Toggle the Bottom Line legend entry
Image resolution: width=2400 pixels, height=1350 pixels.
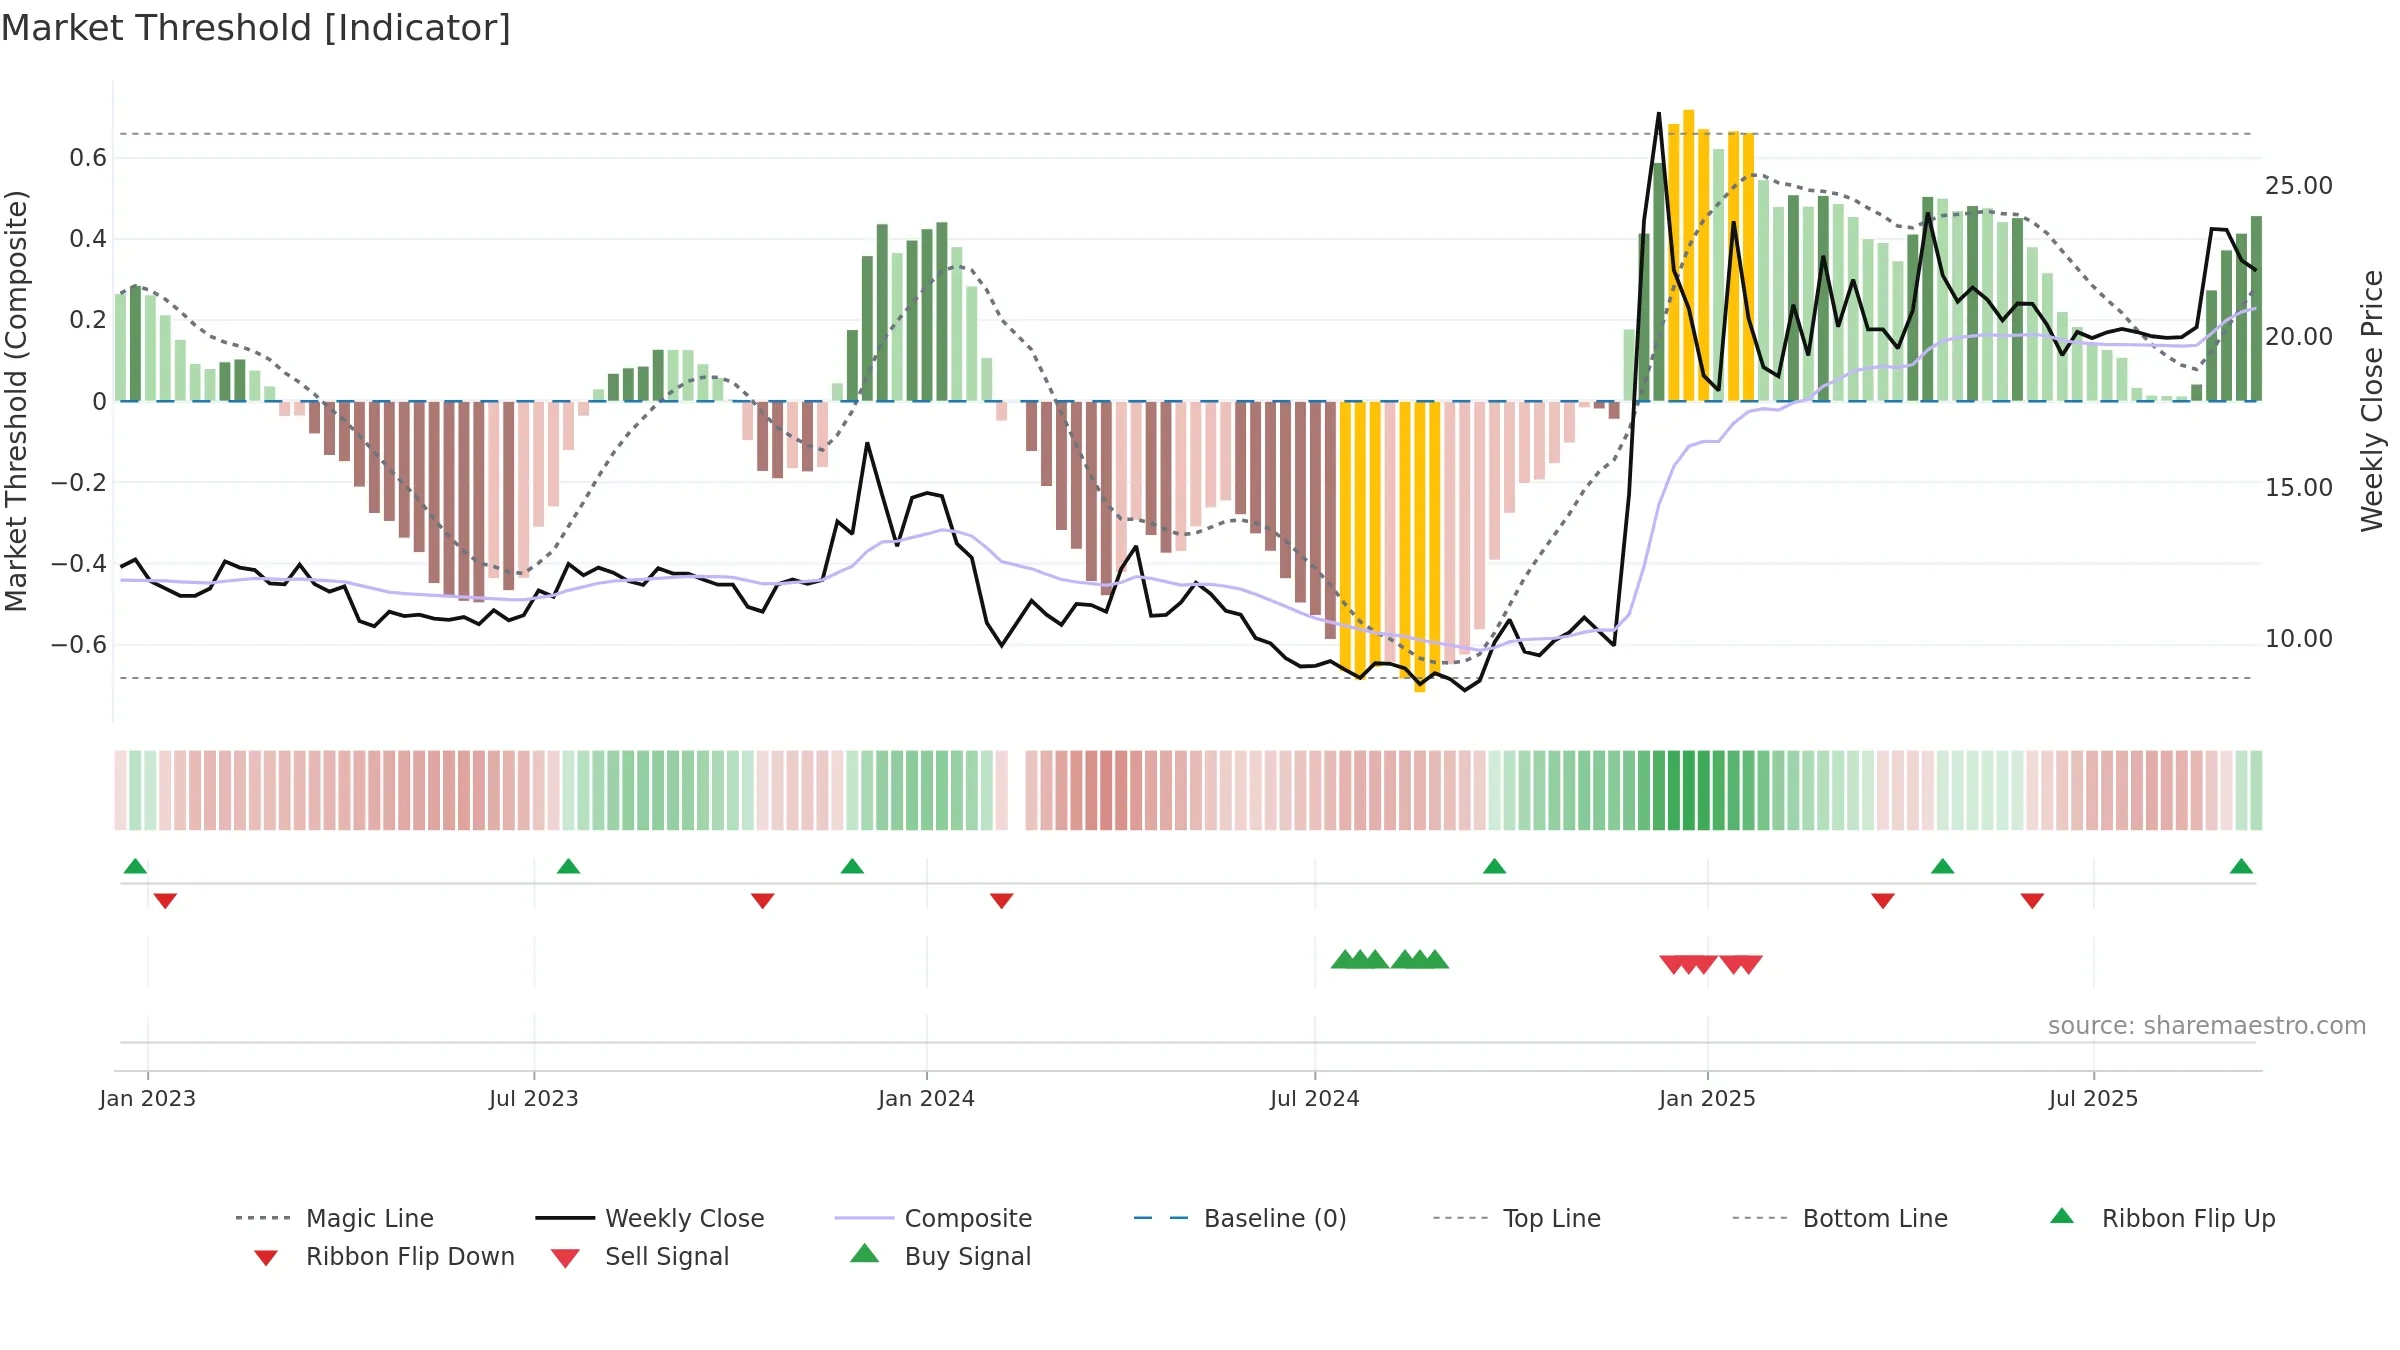1840,1218
